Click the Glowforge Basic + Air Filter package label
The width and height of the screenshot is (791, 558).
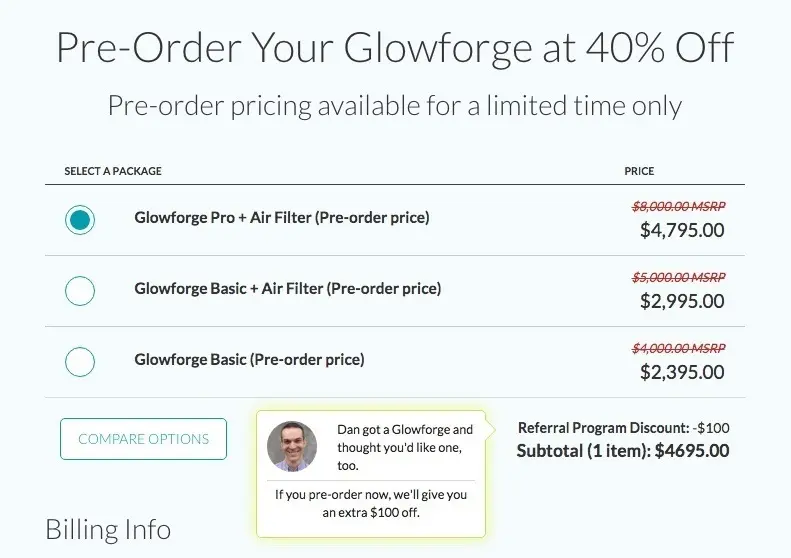coord(287,289)
